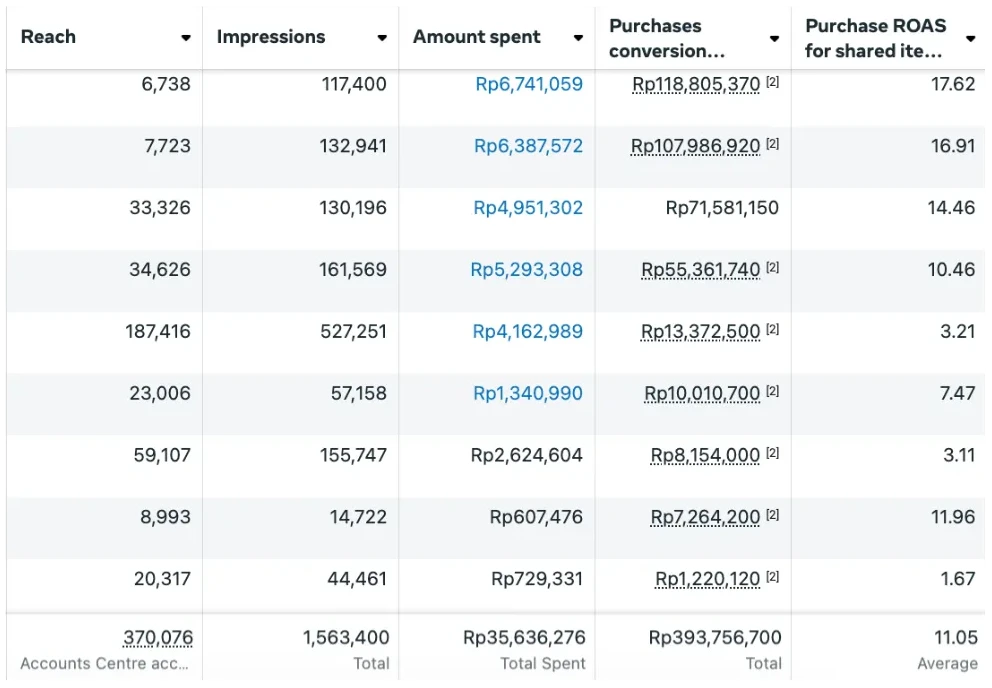992x688 pixels.
Task: Open the Reach column sort options caret
Action: coord(186,37)
